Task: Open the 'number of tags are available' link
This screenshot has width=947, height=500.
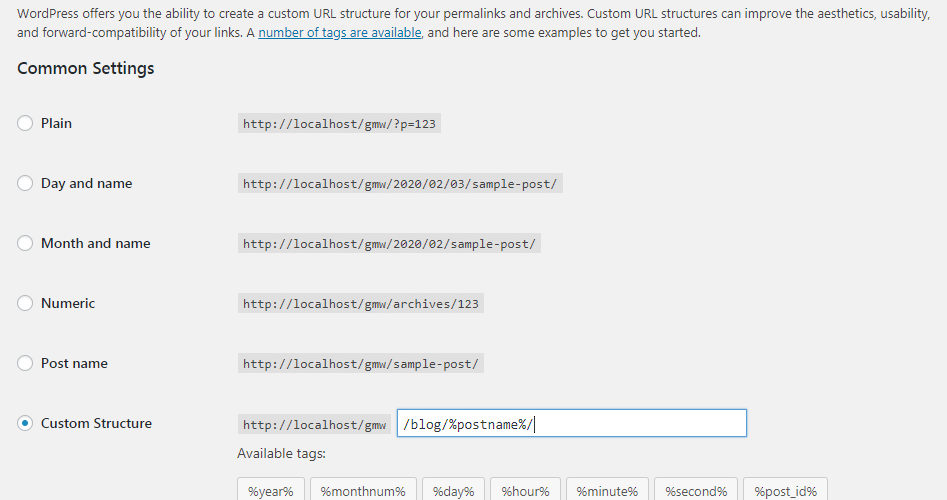Action: tap(340, 32)
